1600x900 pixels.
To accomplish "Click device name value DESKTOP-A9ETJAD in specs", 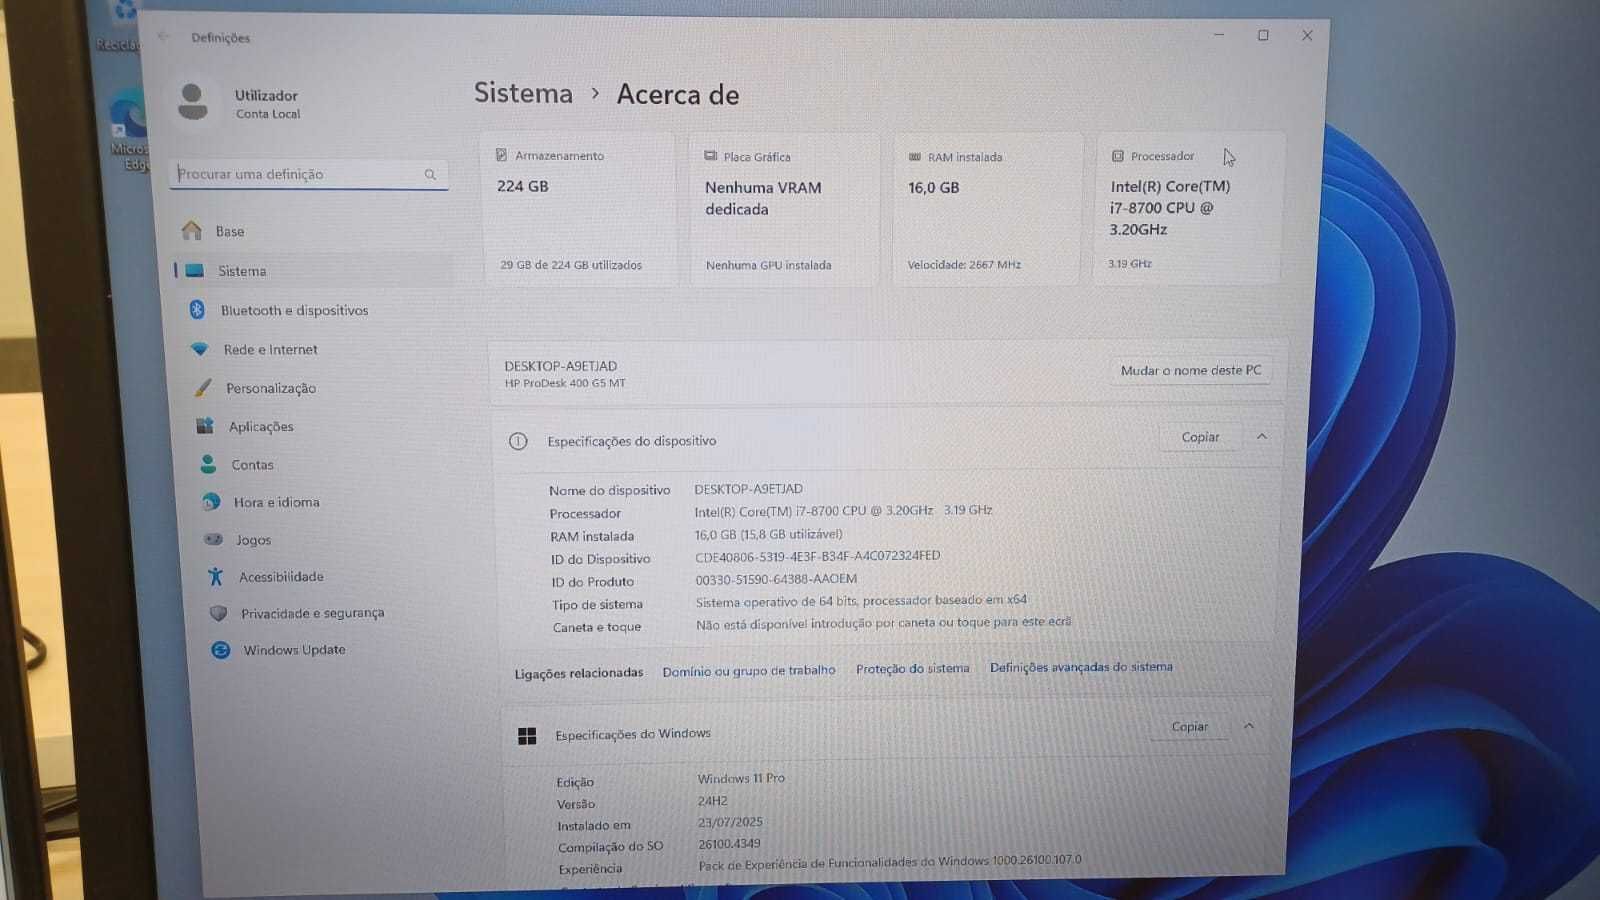I will coord(748,489).
